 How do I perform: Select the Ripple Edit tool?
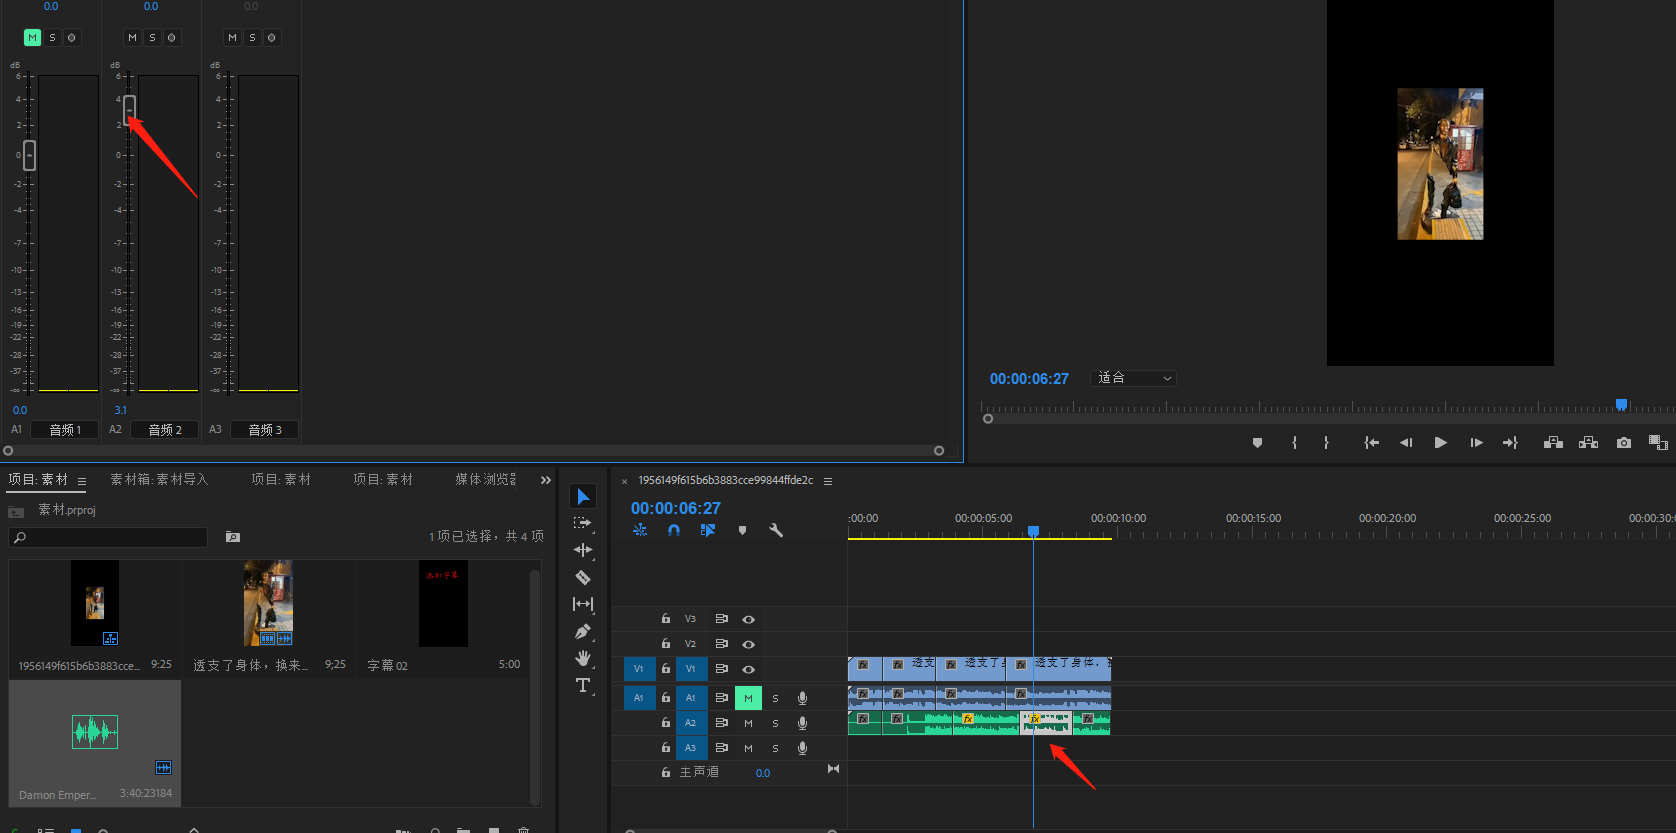(x=583, y=550)
